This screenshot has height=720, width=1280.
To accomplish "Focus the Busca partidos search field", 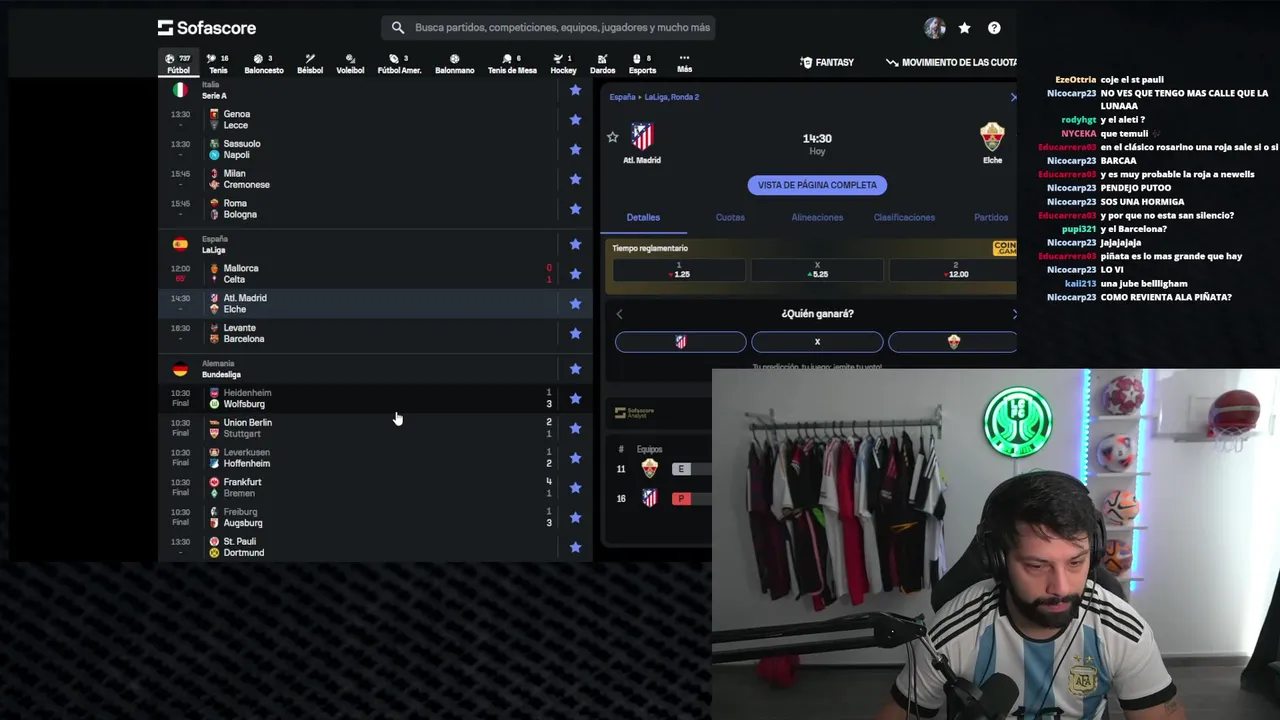I will click(x=548, y=28).
